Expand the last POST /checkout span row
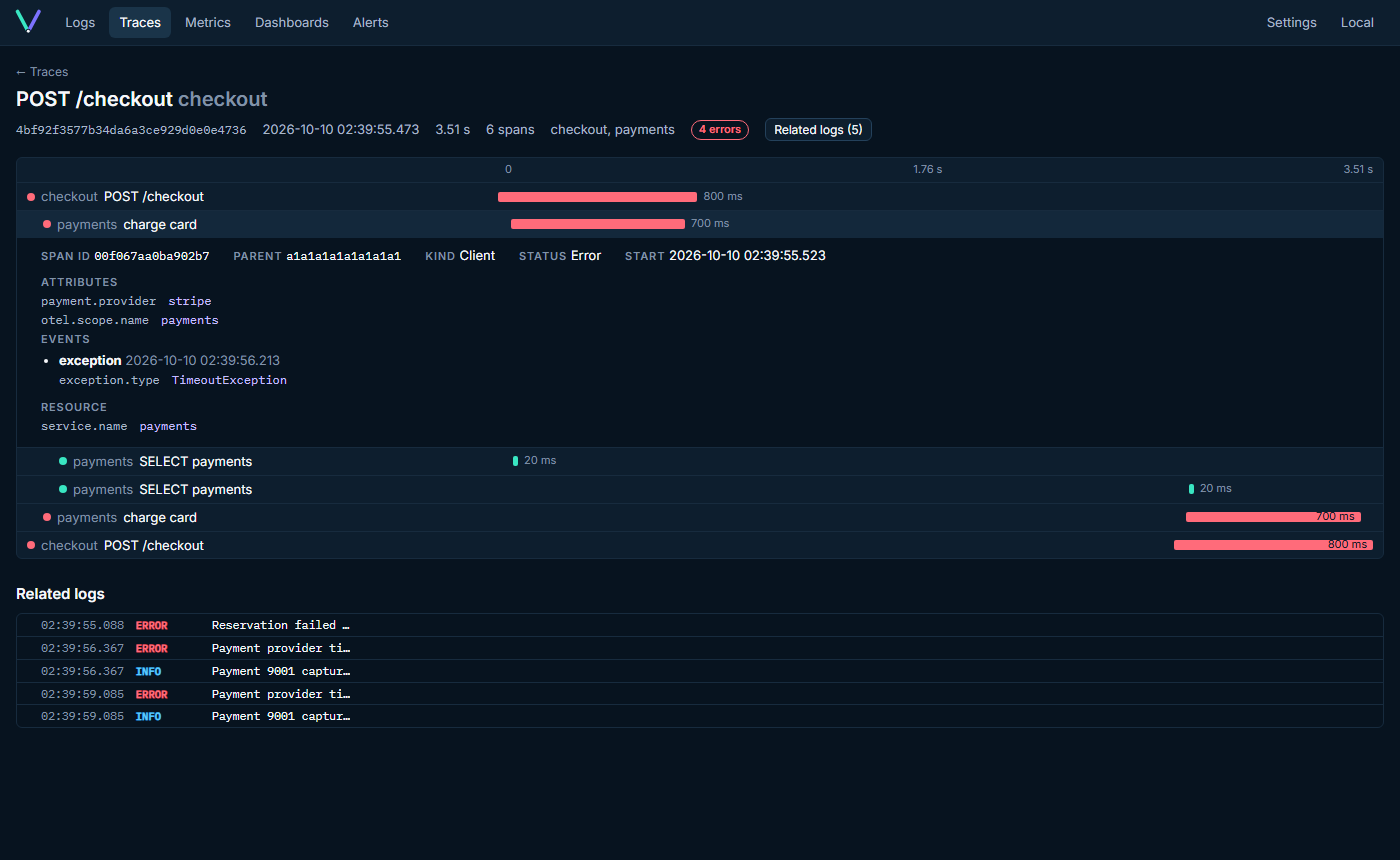The width and height of the screenshot is (1400, 860). point(700,545)
